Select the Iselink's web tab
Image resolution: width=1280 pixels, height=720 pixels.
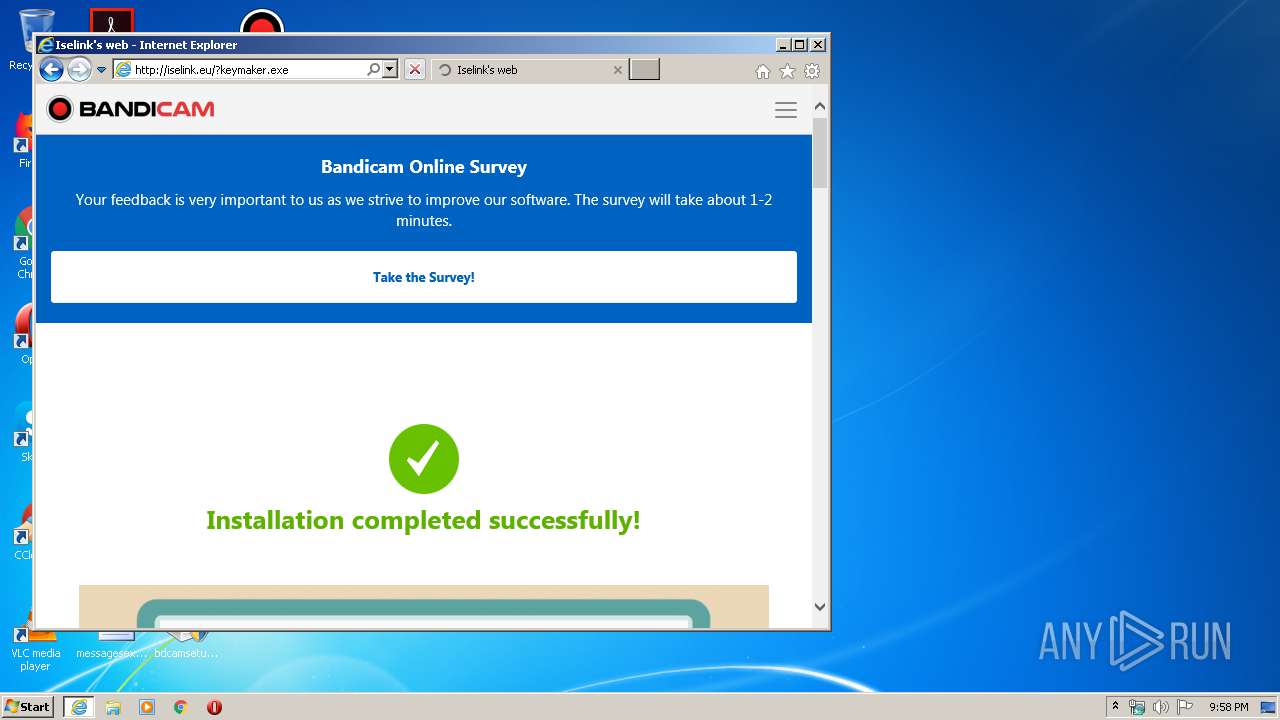click(531, 70)
